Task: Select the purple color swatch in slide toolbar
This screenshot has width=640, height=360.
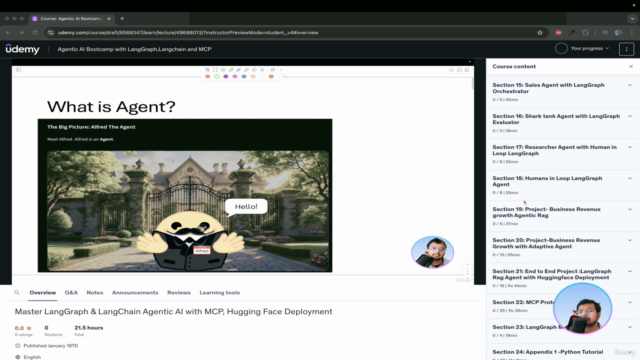Action: coord(226,76)
